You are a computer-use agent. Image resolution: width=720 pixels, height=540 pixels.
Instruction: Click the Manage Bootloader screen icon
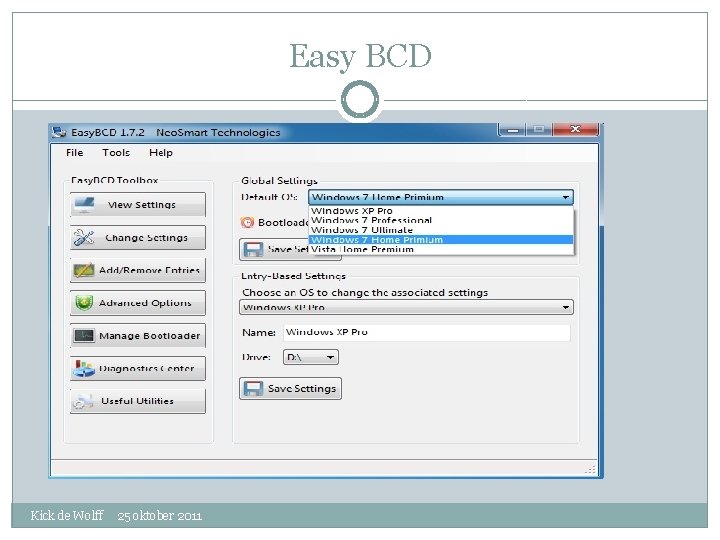point(84,335)
